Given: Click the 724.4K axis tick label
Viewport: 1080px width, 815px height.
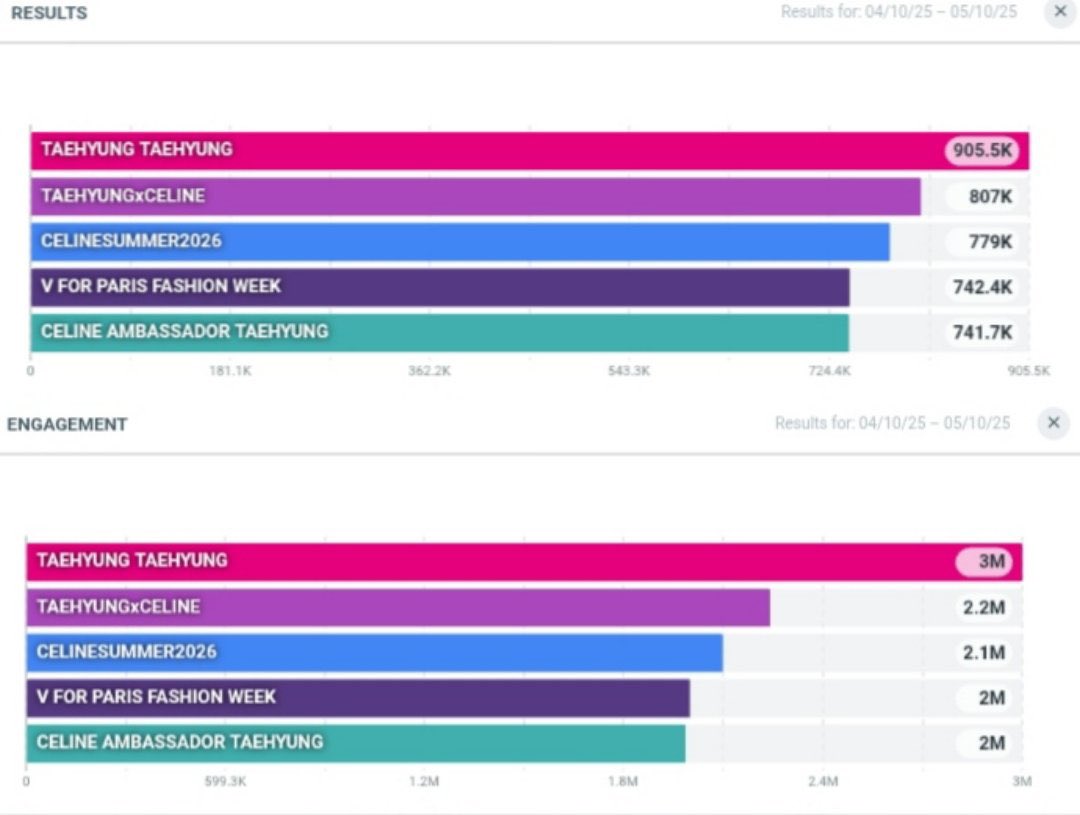Looking at the screenshot, I should (829, 371).
